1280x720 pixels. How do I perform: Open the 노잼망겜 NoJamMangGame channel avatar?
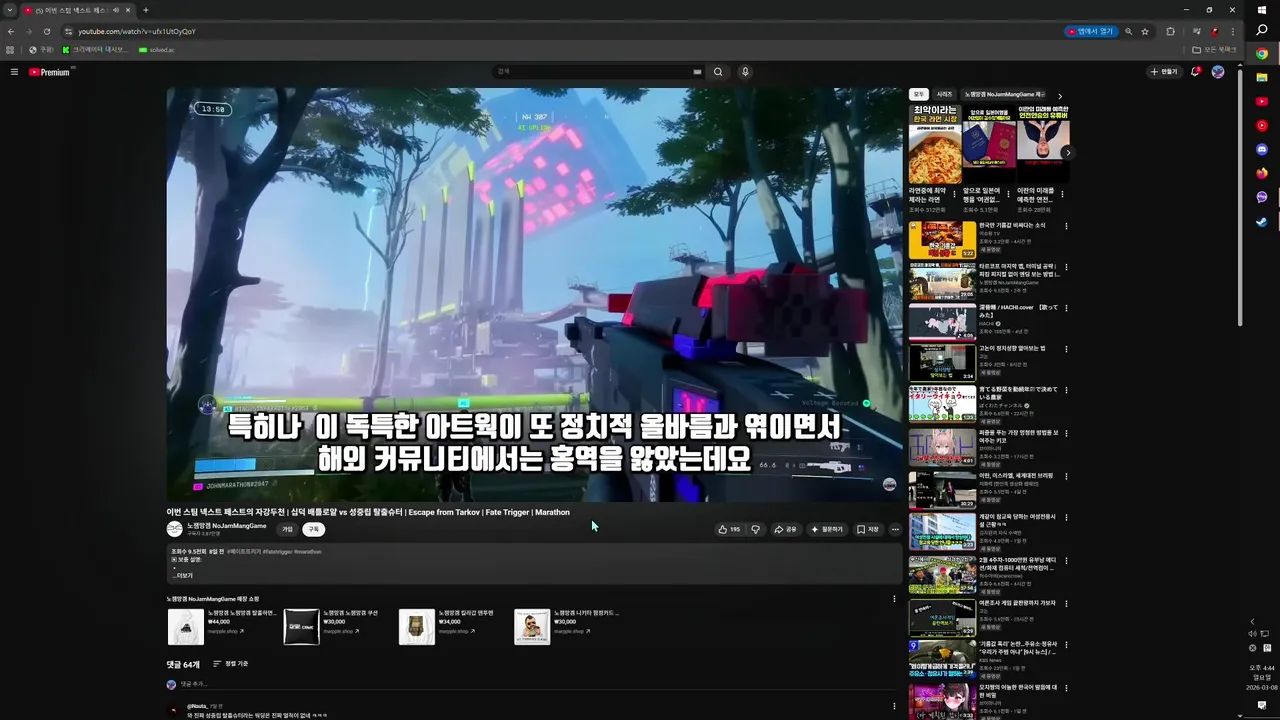coord(174,529)
